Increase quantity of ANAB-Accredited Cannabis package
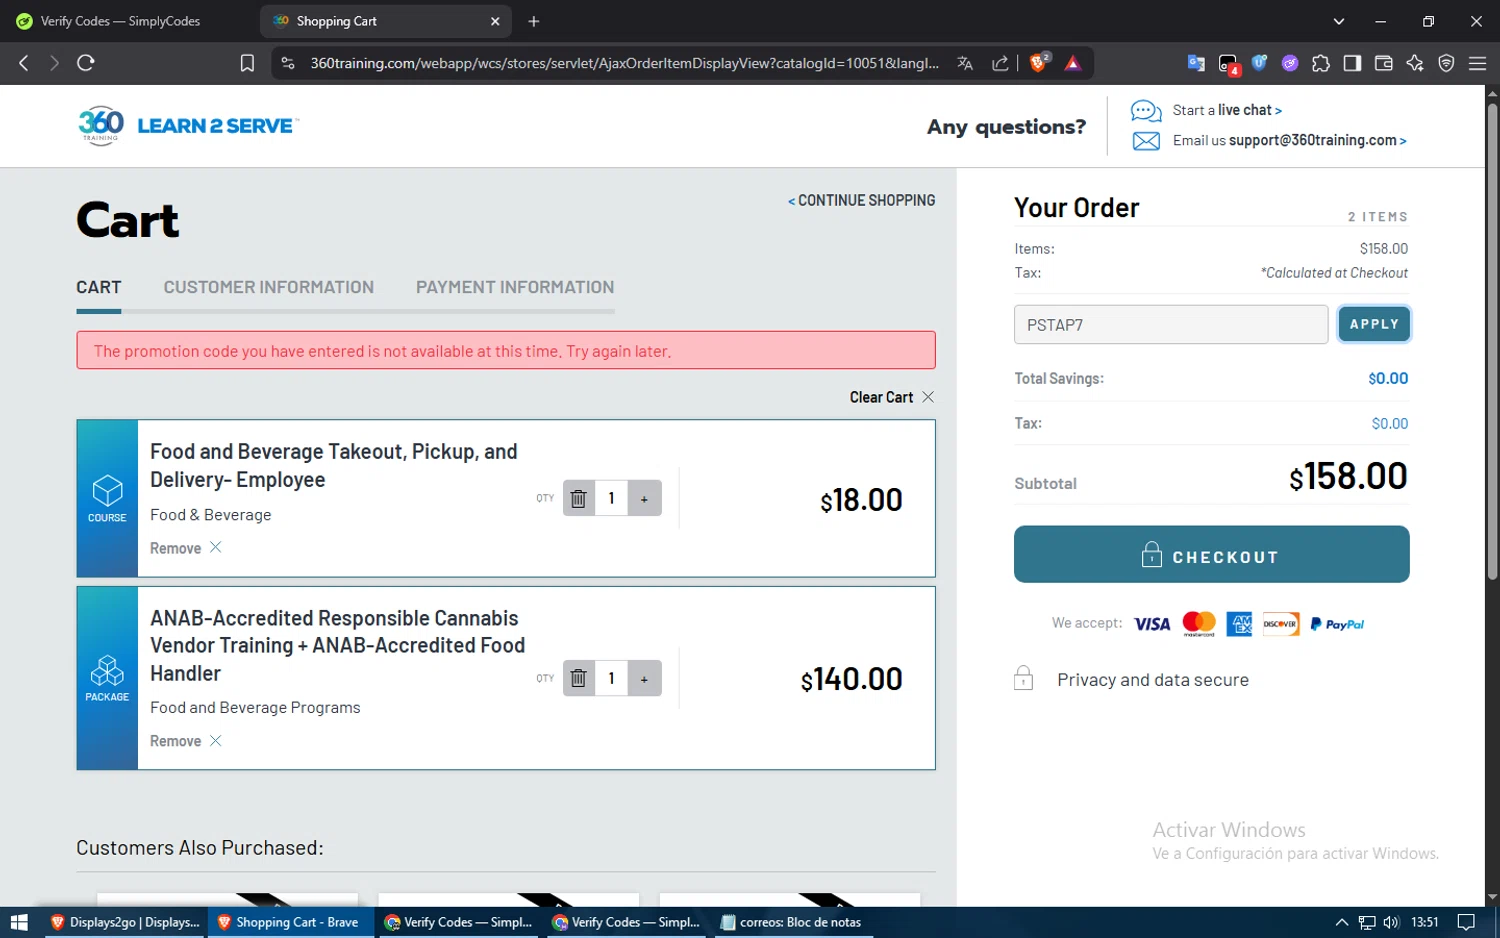The width and height of the screenshot is (1500, 938). coord(645,678)
